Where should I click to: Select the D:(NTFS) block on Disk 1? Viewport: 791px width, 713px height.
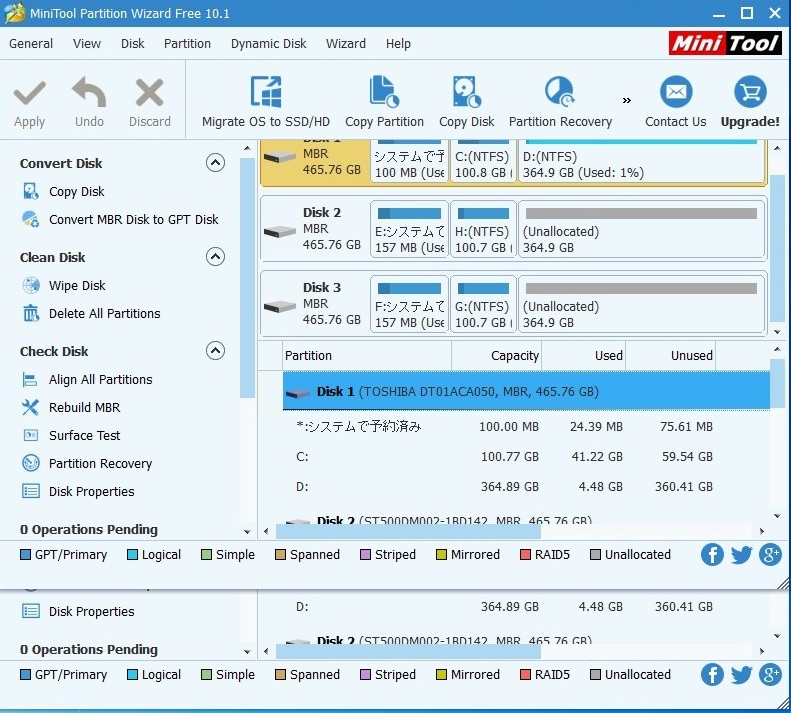(642, 160)
